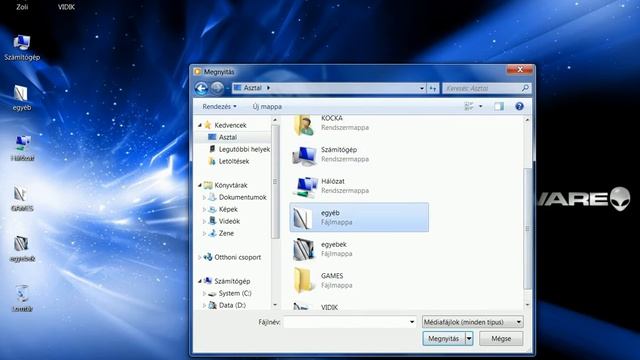This screenshot has height=360, width=640.
Task: Click the search magnifier icon
Action: click(x=525, y=88)
